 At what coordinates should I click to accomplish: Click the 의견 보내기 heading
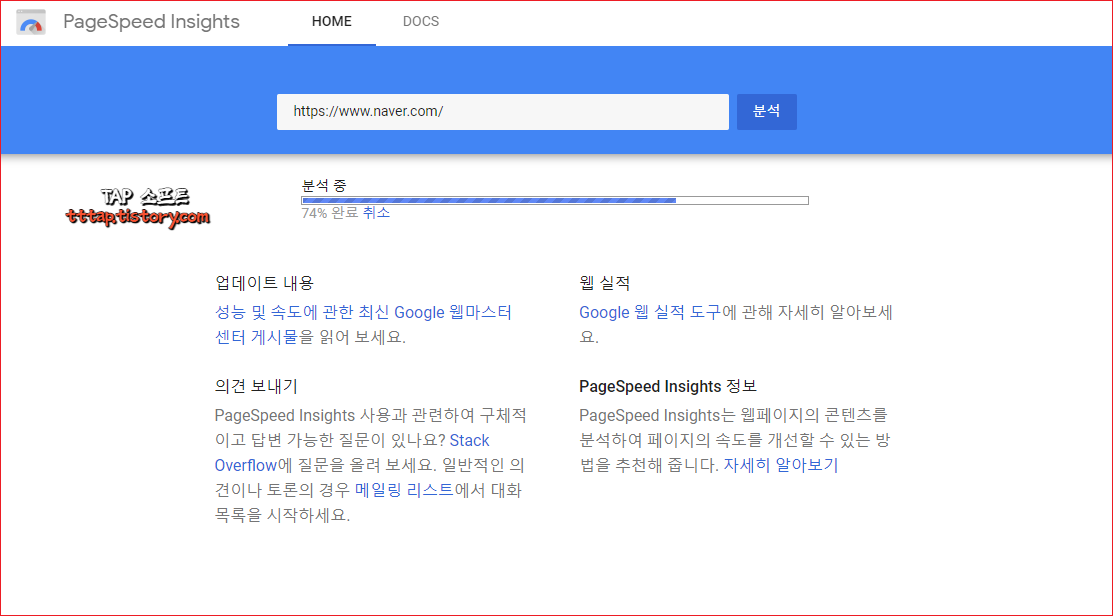click(x=256, y=387)
